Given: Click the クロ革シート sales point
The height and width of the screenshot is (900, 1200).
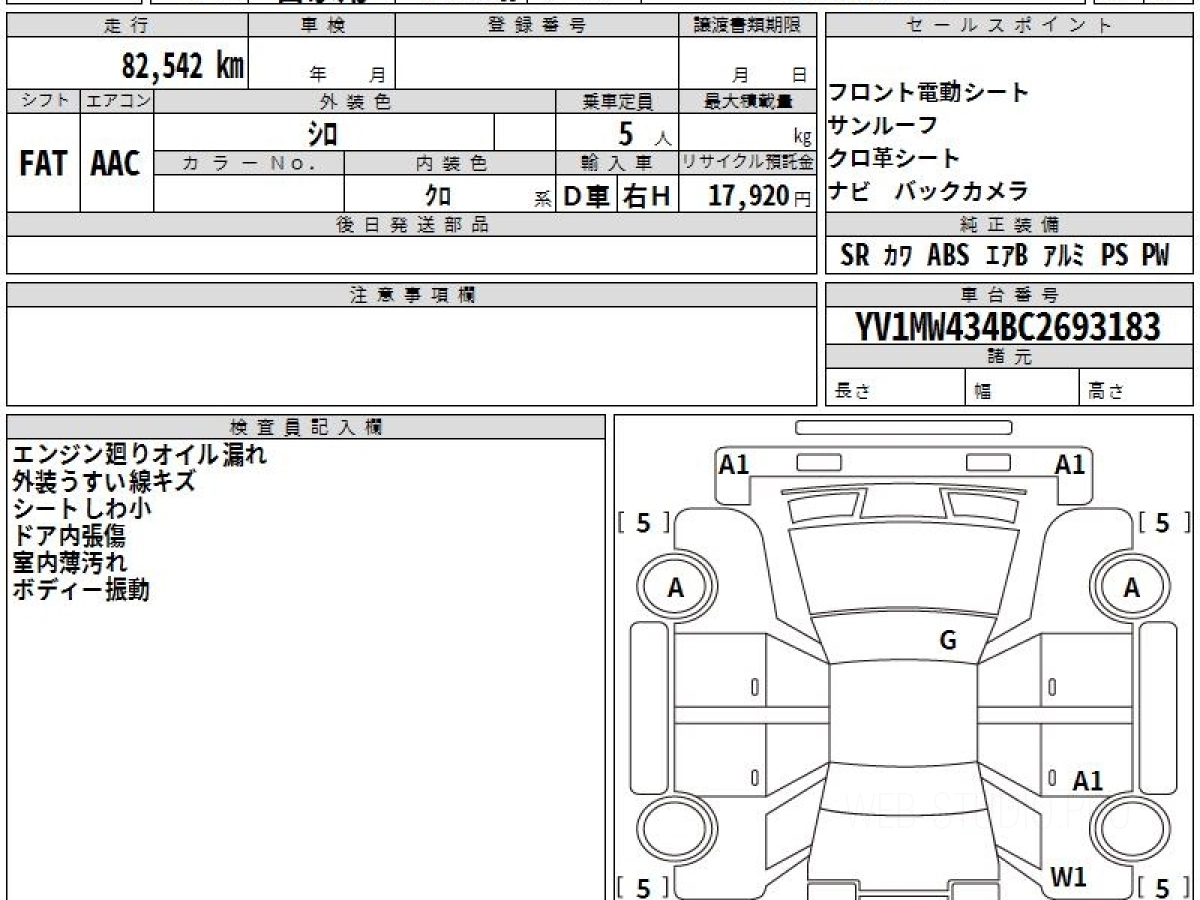Looking at the screenshot, I should click(895, 158).
